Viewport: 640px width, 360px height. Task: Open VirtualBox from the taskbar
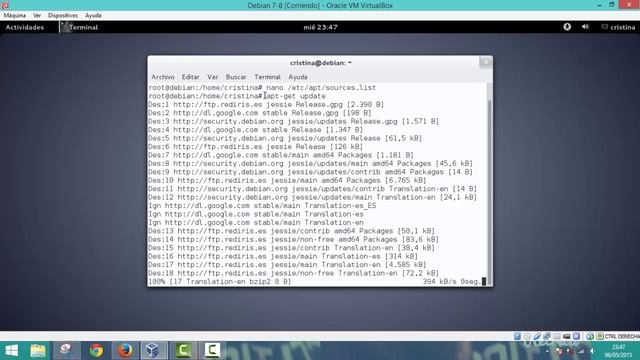point(153,351)
